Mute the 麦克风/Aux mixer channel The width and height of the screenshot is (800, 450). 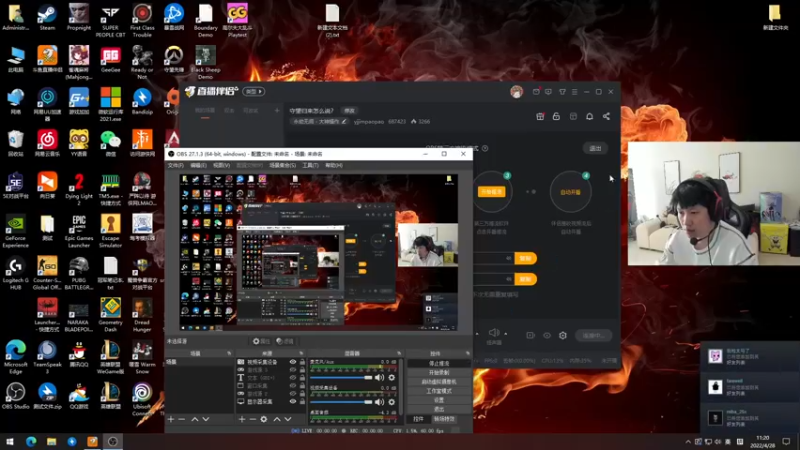pyautogui.click(x=379, y=378)
